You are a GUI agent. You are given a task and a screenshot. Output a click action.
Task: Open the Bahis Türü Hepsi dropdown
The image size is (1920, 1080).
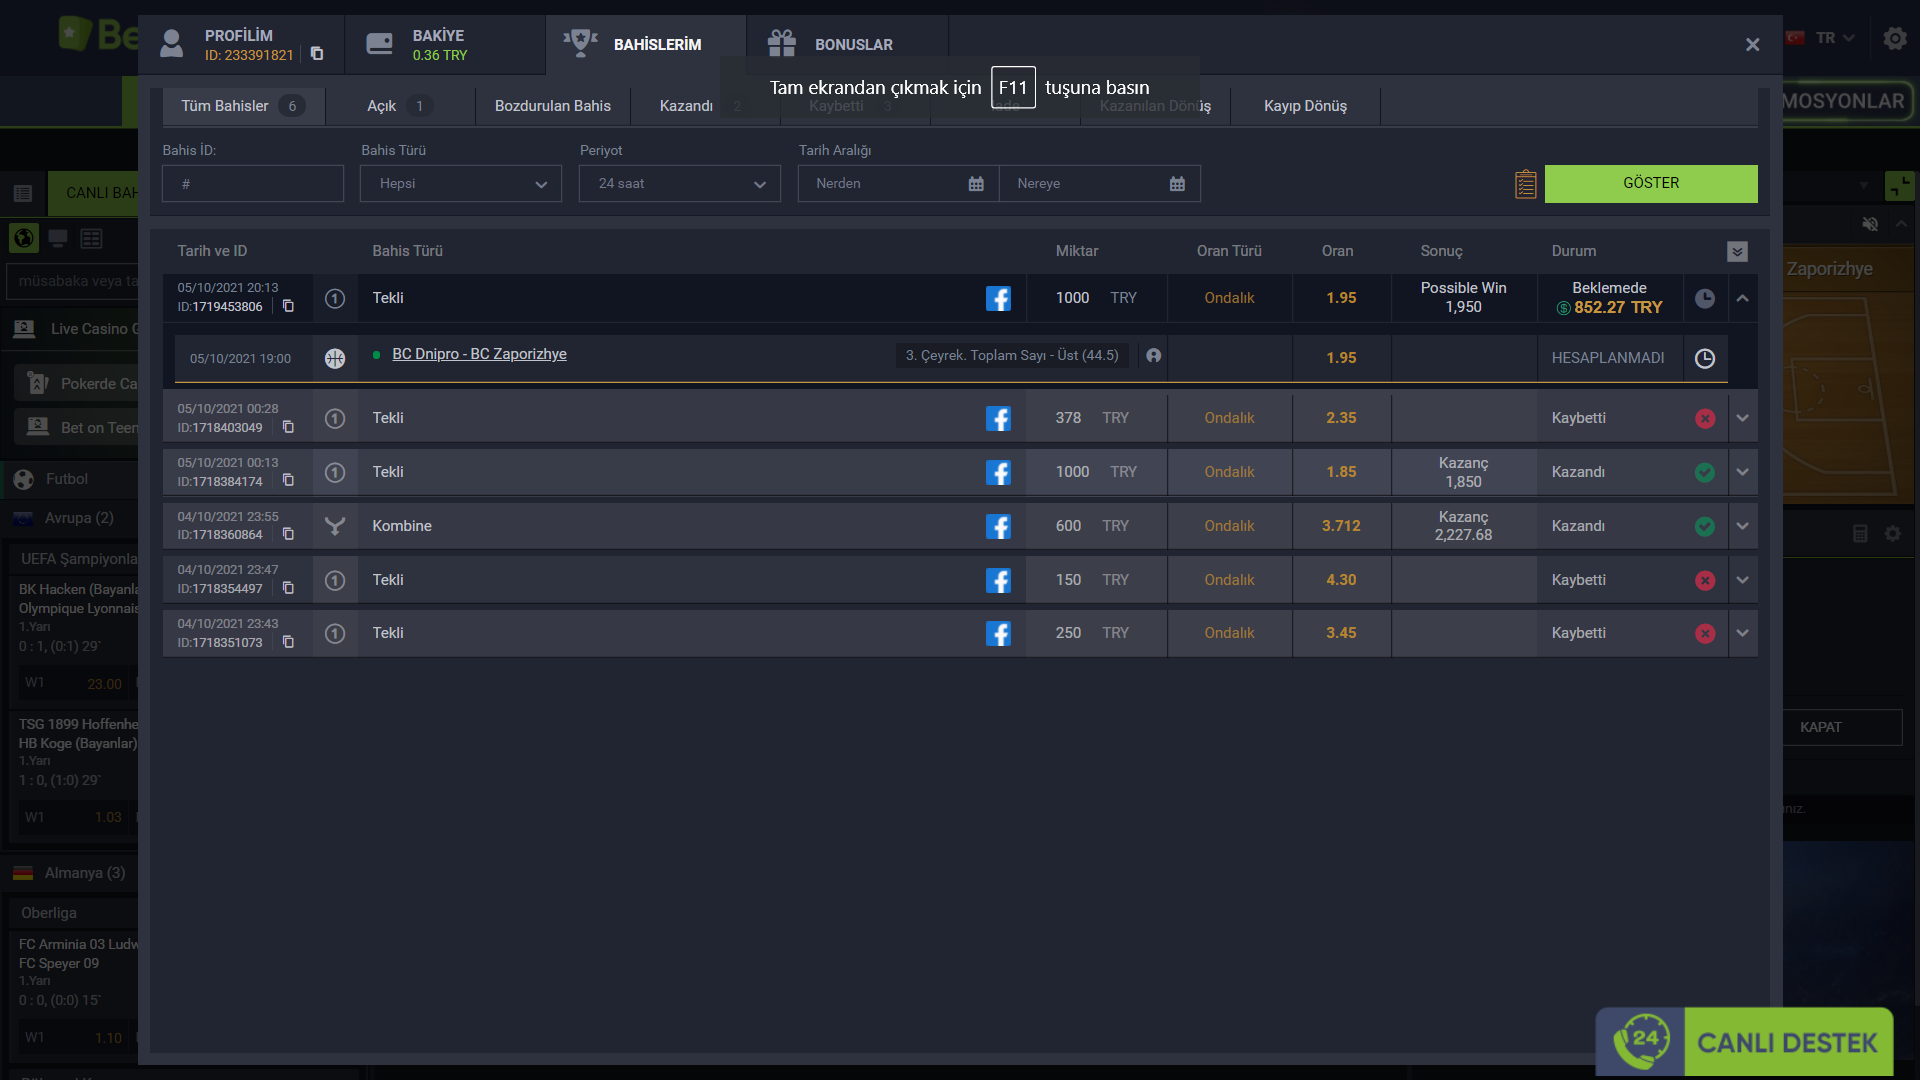pyautogui.click(x=461, y=184)
